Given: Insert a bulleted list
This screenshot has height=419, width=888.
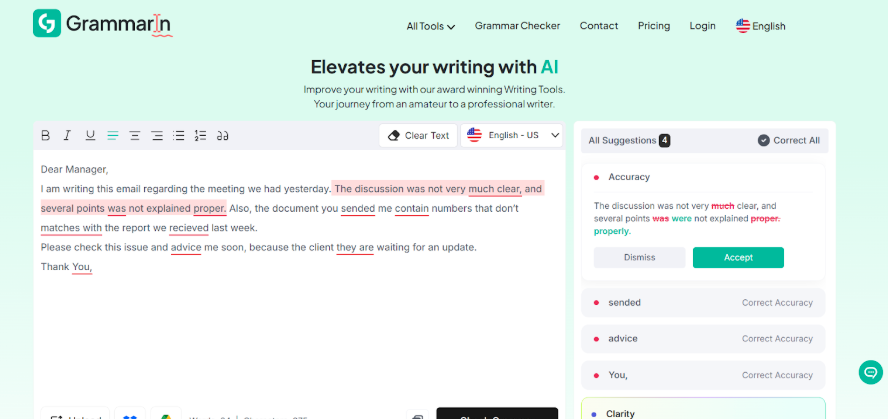Looking at the screenshot, I should tap(179, 136).
